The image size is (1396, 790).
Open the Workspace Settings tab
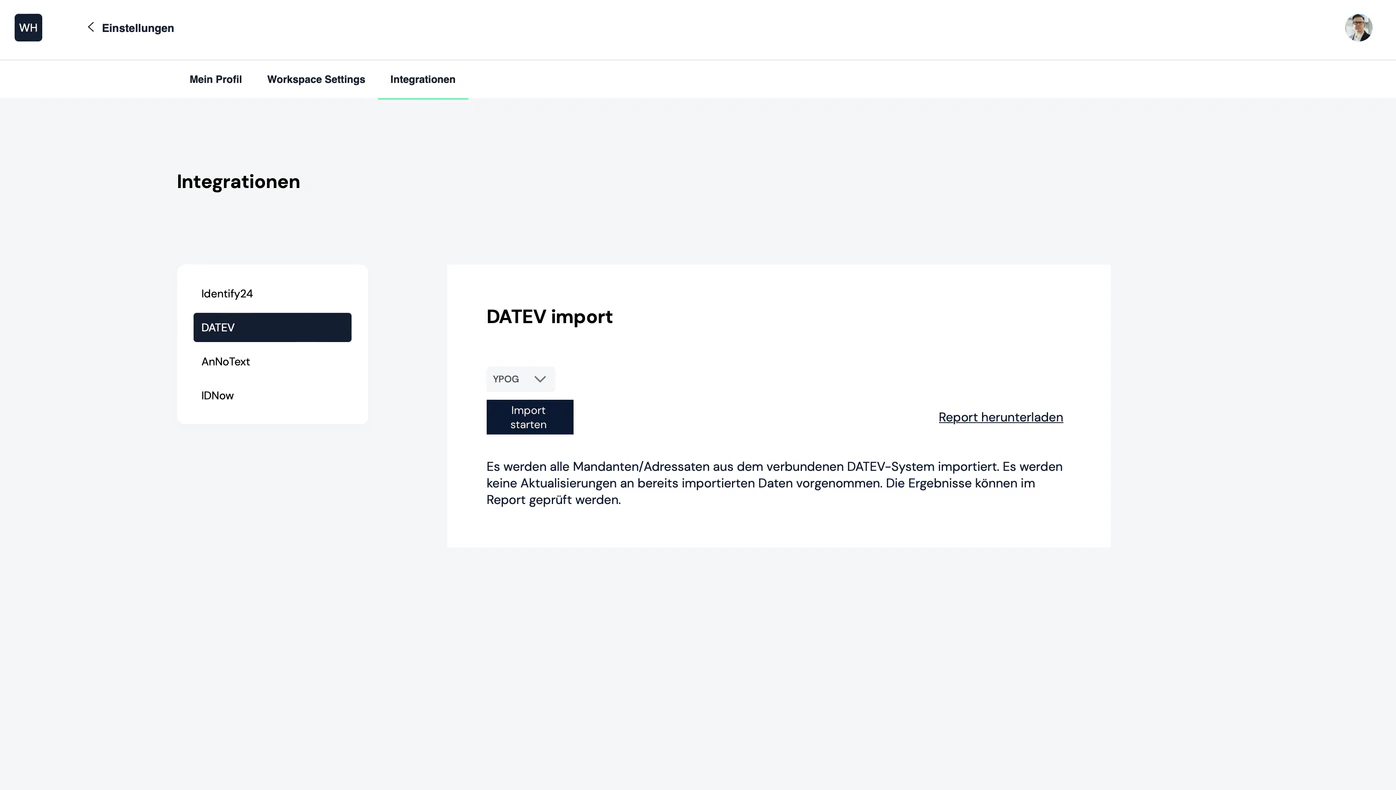click(x=316, y=79)
